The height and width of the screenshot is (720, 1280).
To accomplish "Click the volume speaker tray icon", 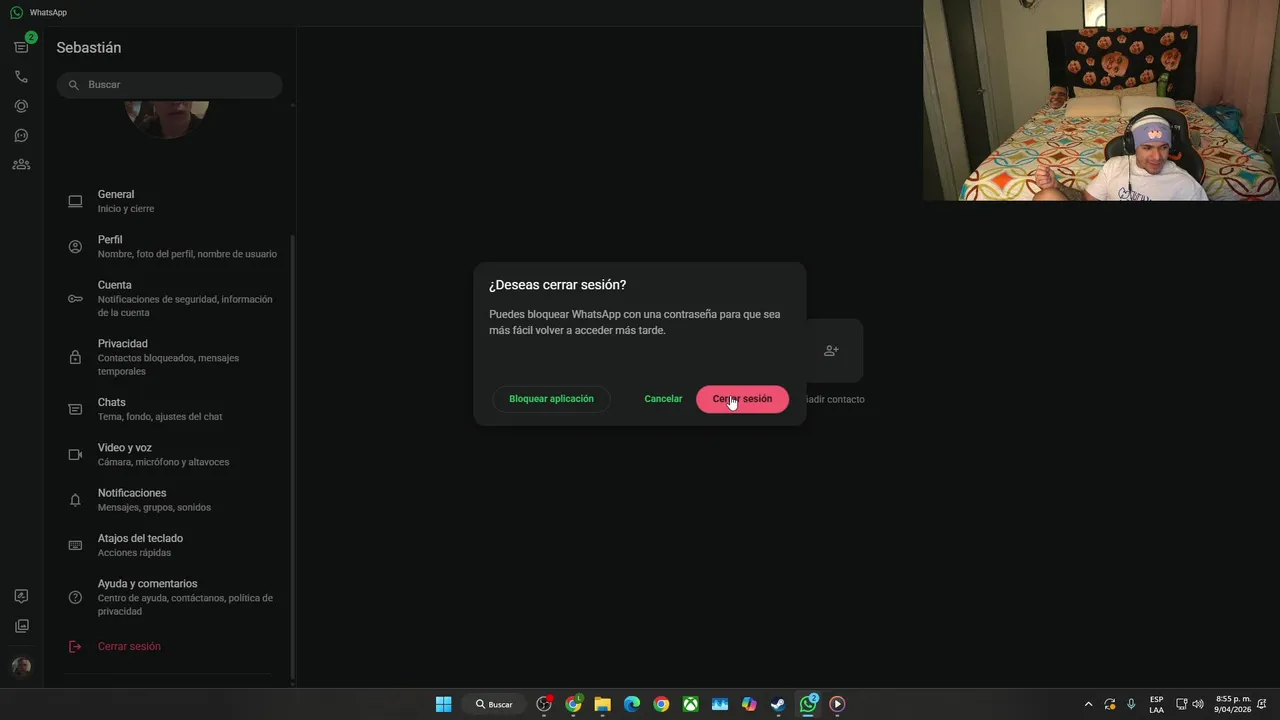I will (1198, 704).
